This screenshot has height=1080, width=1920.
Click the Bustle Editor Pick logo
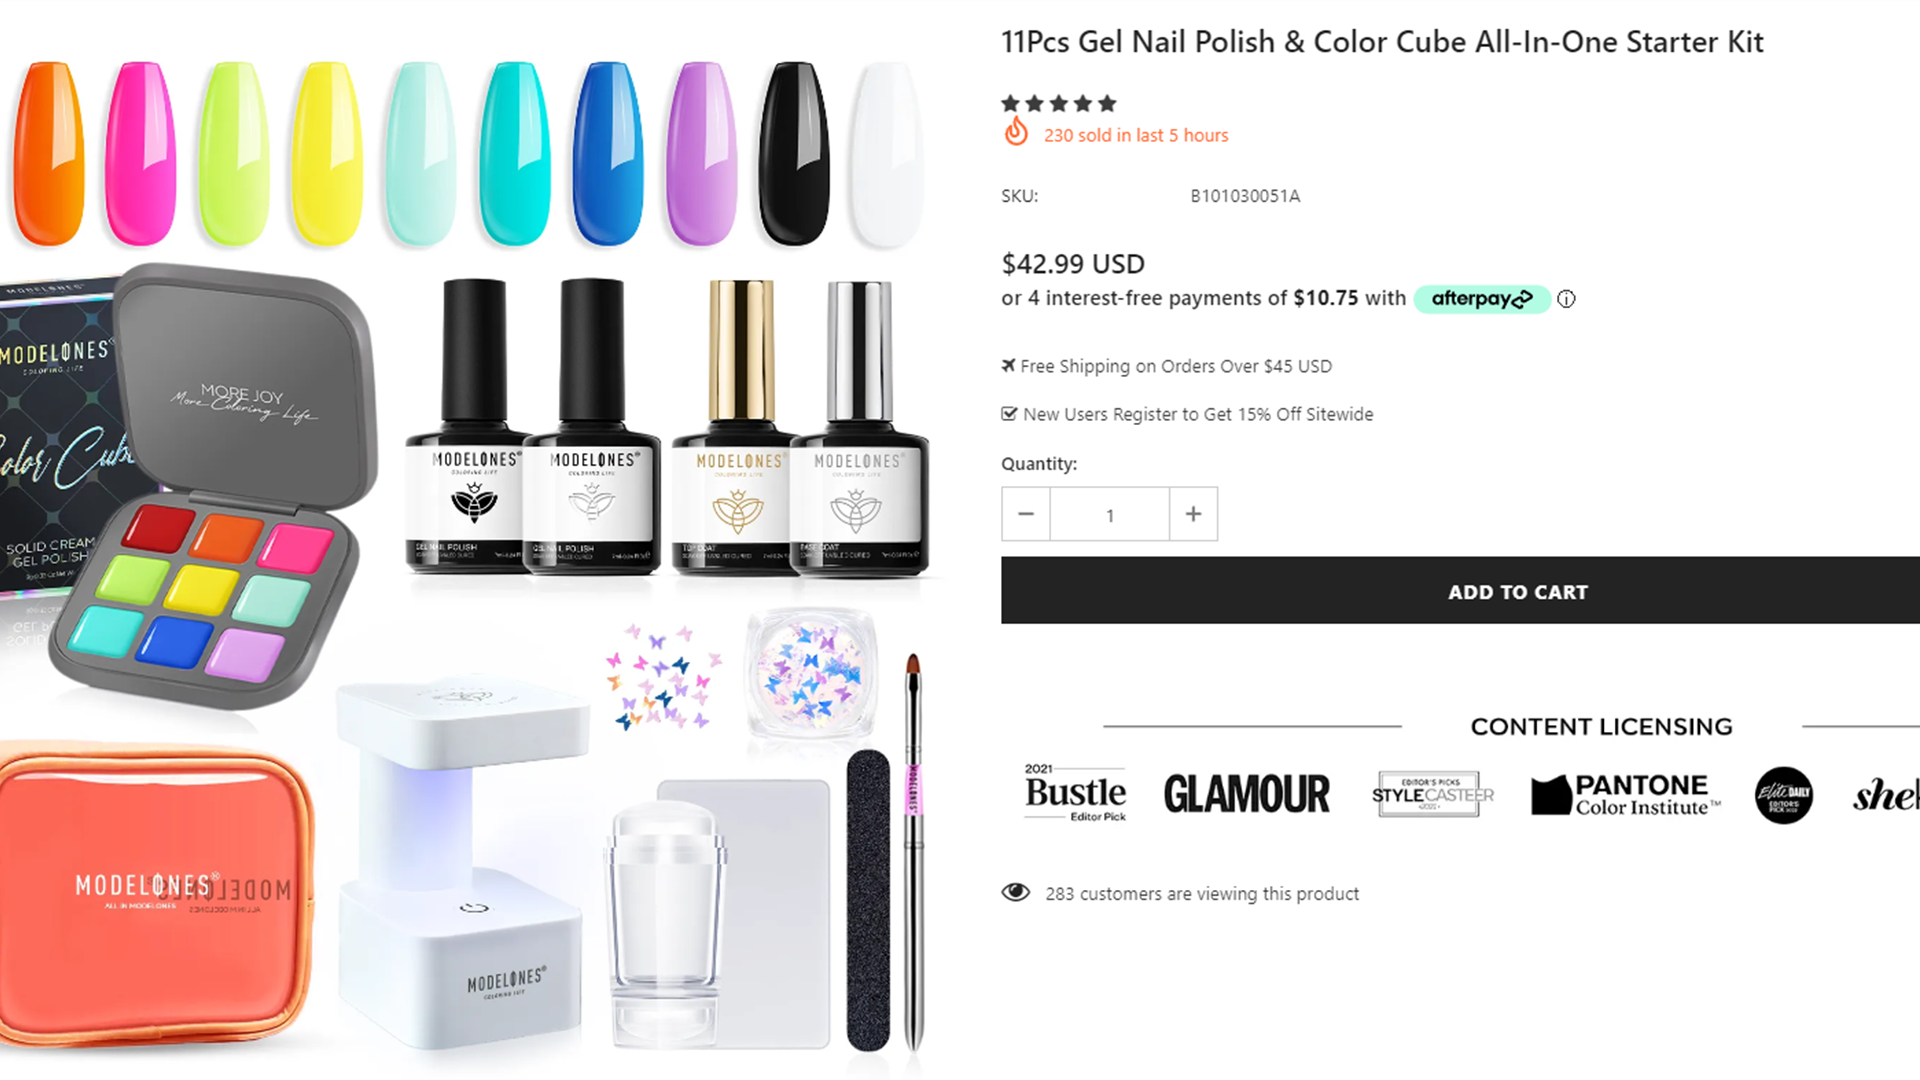pyautogui.click(x=1075, y=793)
